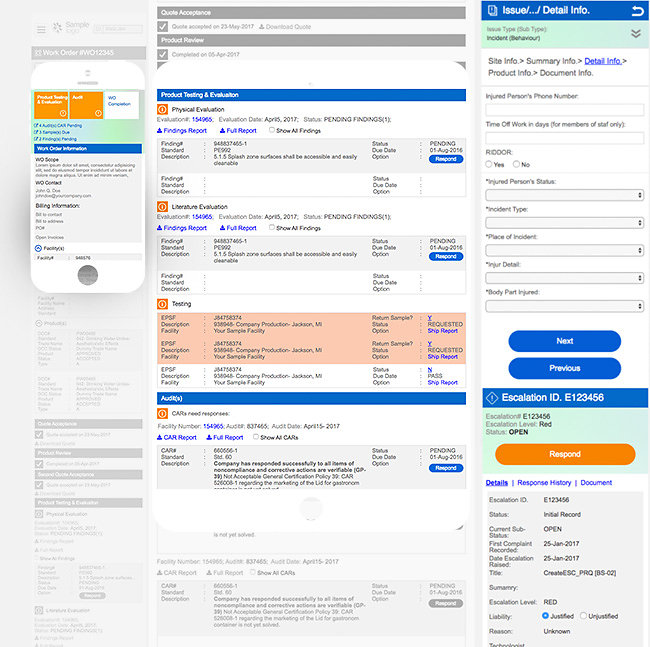Image resolution: width=650 pixels, height=647 pixels.
Task: Toggle Show All Findings under Literature Evaluation
Action: (x=272, y=228)
